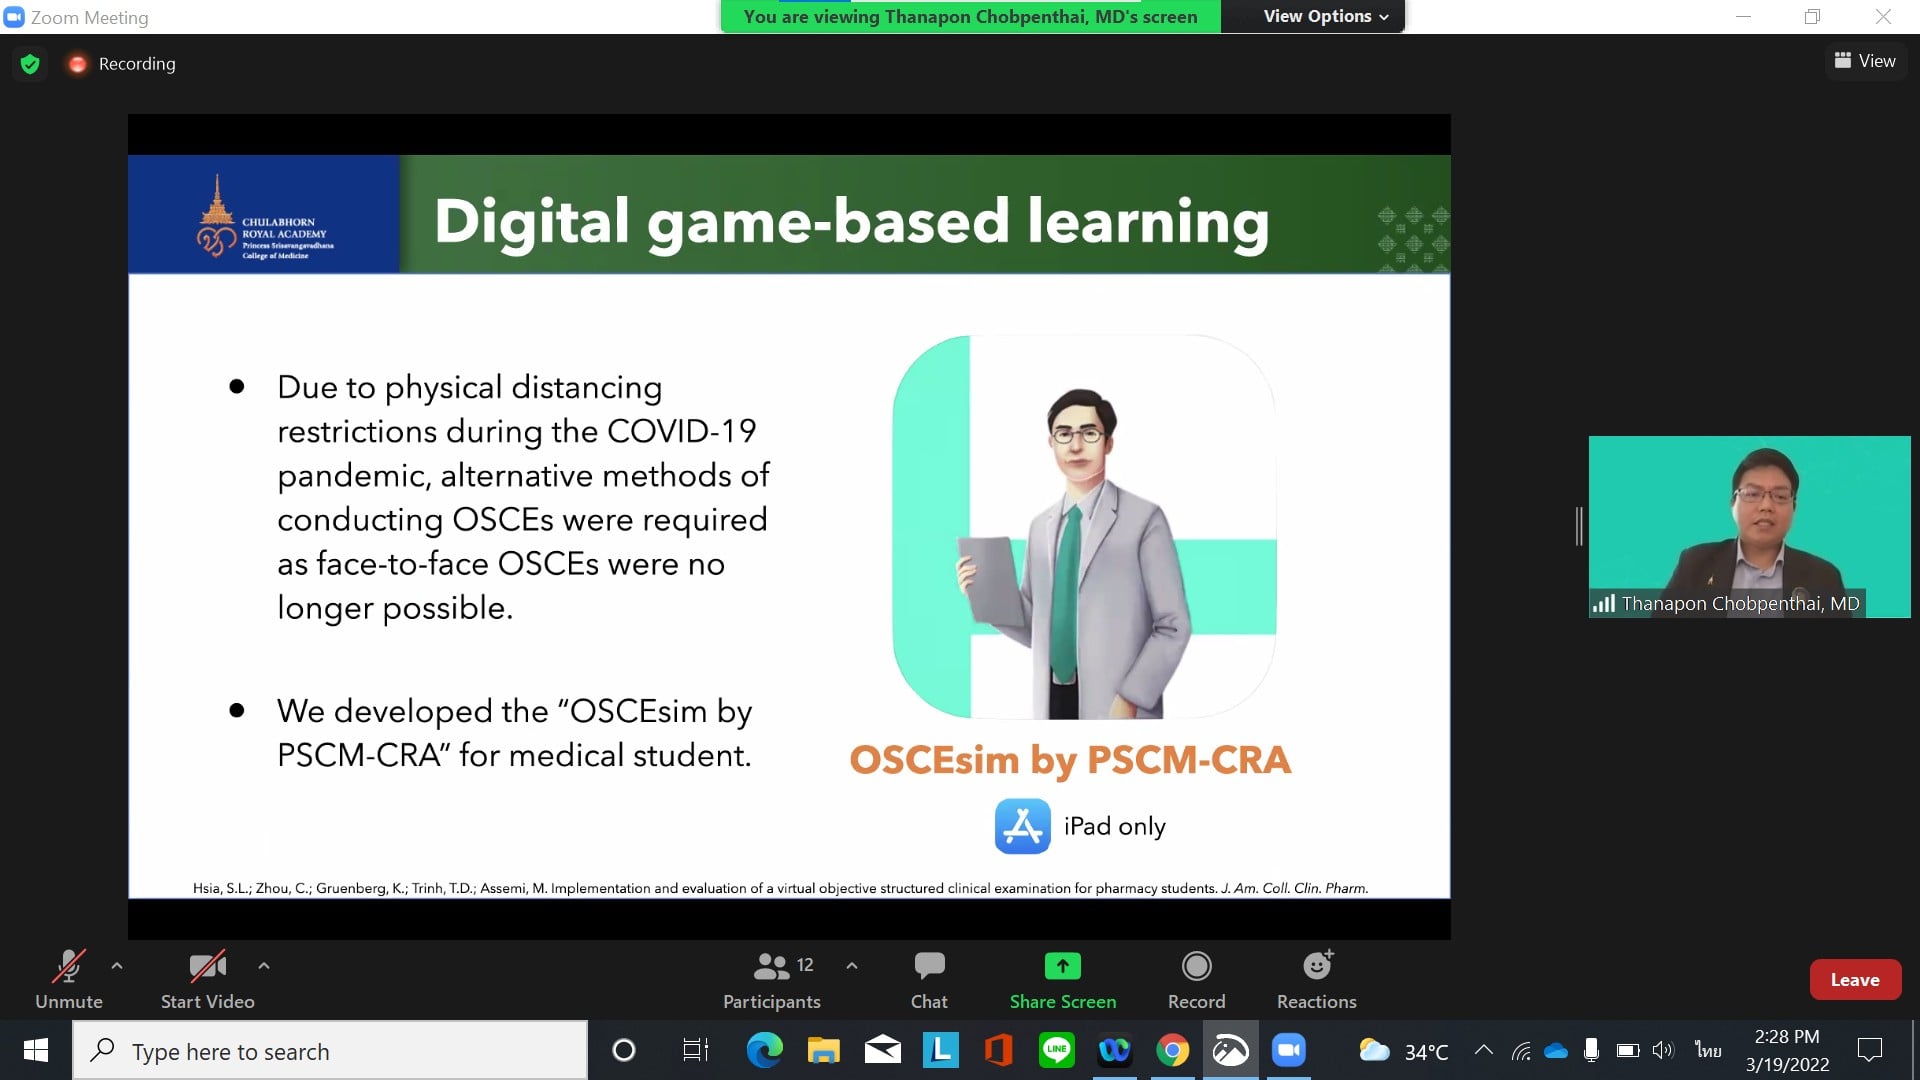
Task: Open the Participants panel
Action: click(772, 980)
